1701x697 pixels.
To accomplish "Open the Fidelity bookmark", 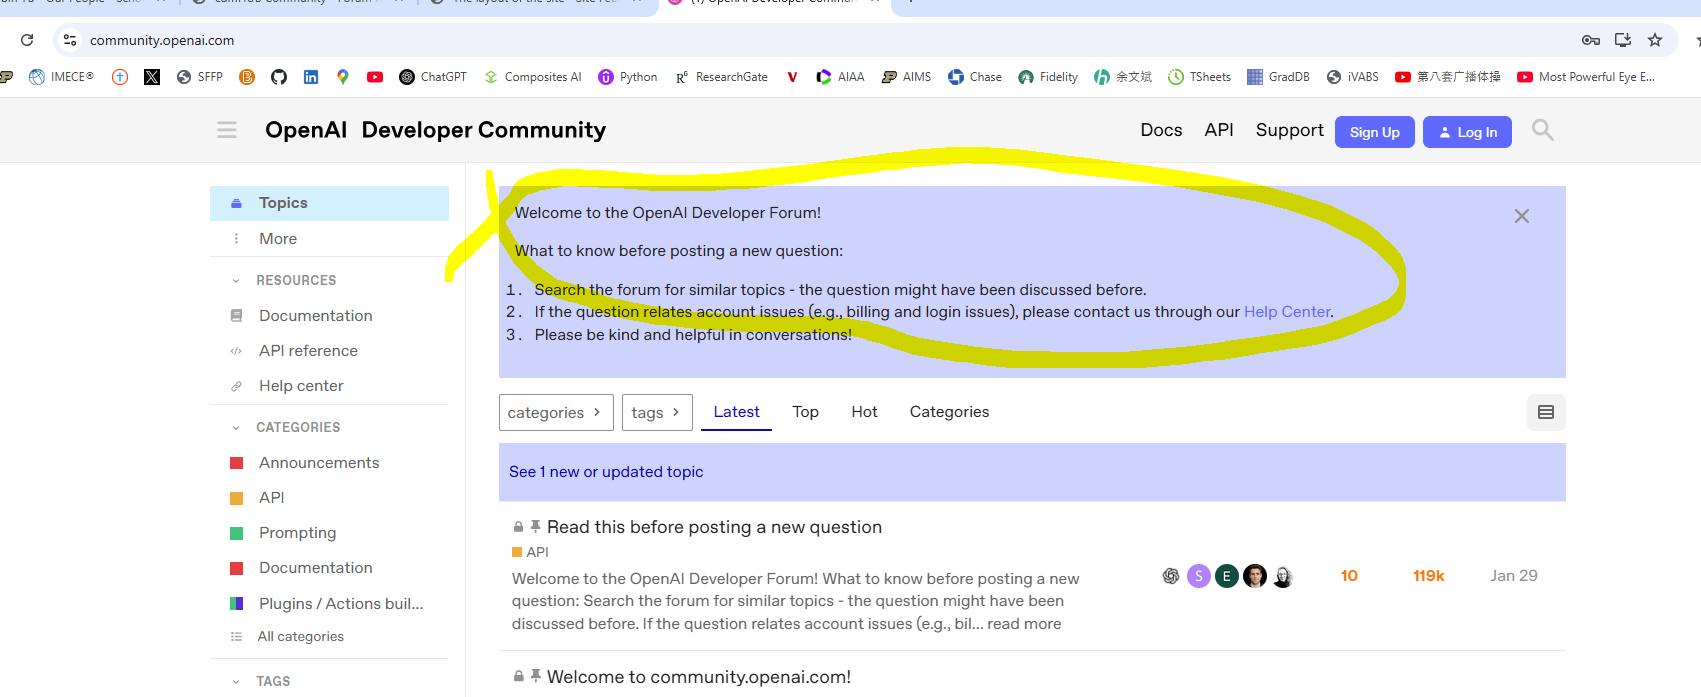I will 1048,77.
